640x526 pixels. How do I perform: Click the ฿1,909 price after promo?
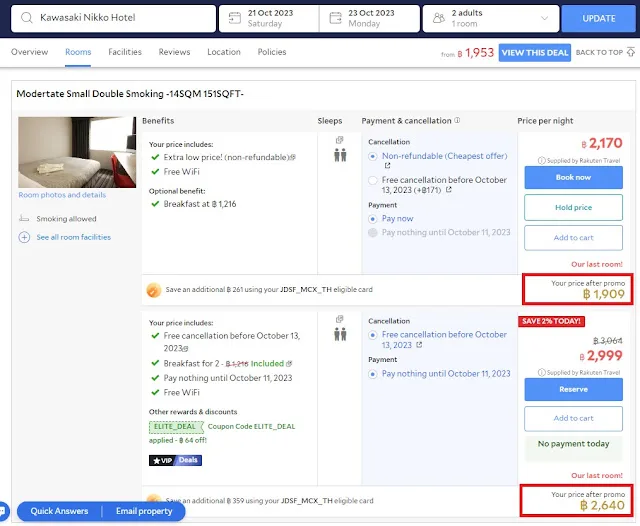[603, 294]
